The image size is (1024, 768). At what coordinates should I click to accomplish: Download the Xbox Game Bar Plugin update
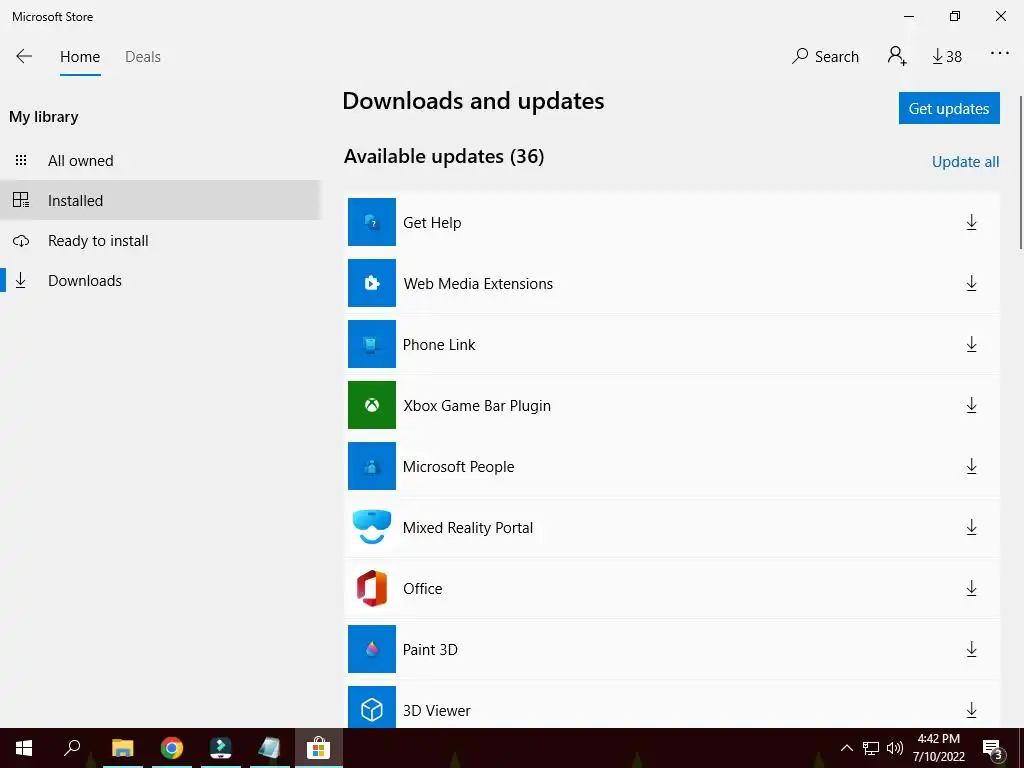pyautogui.click(x=971, y=406)
